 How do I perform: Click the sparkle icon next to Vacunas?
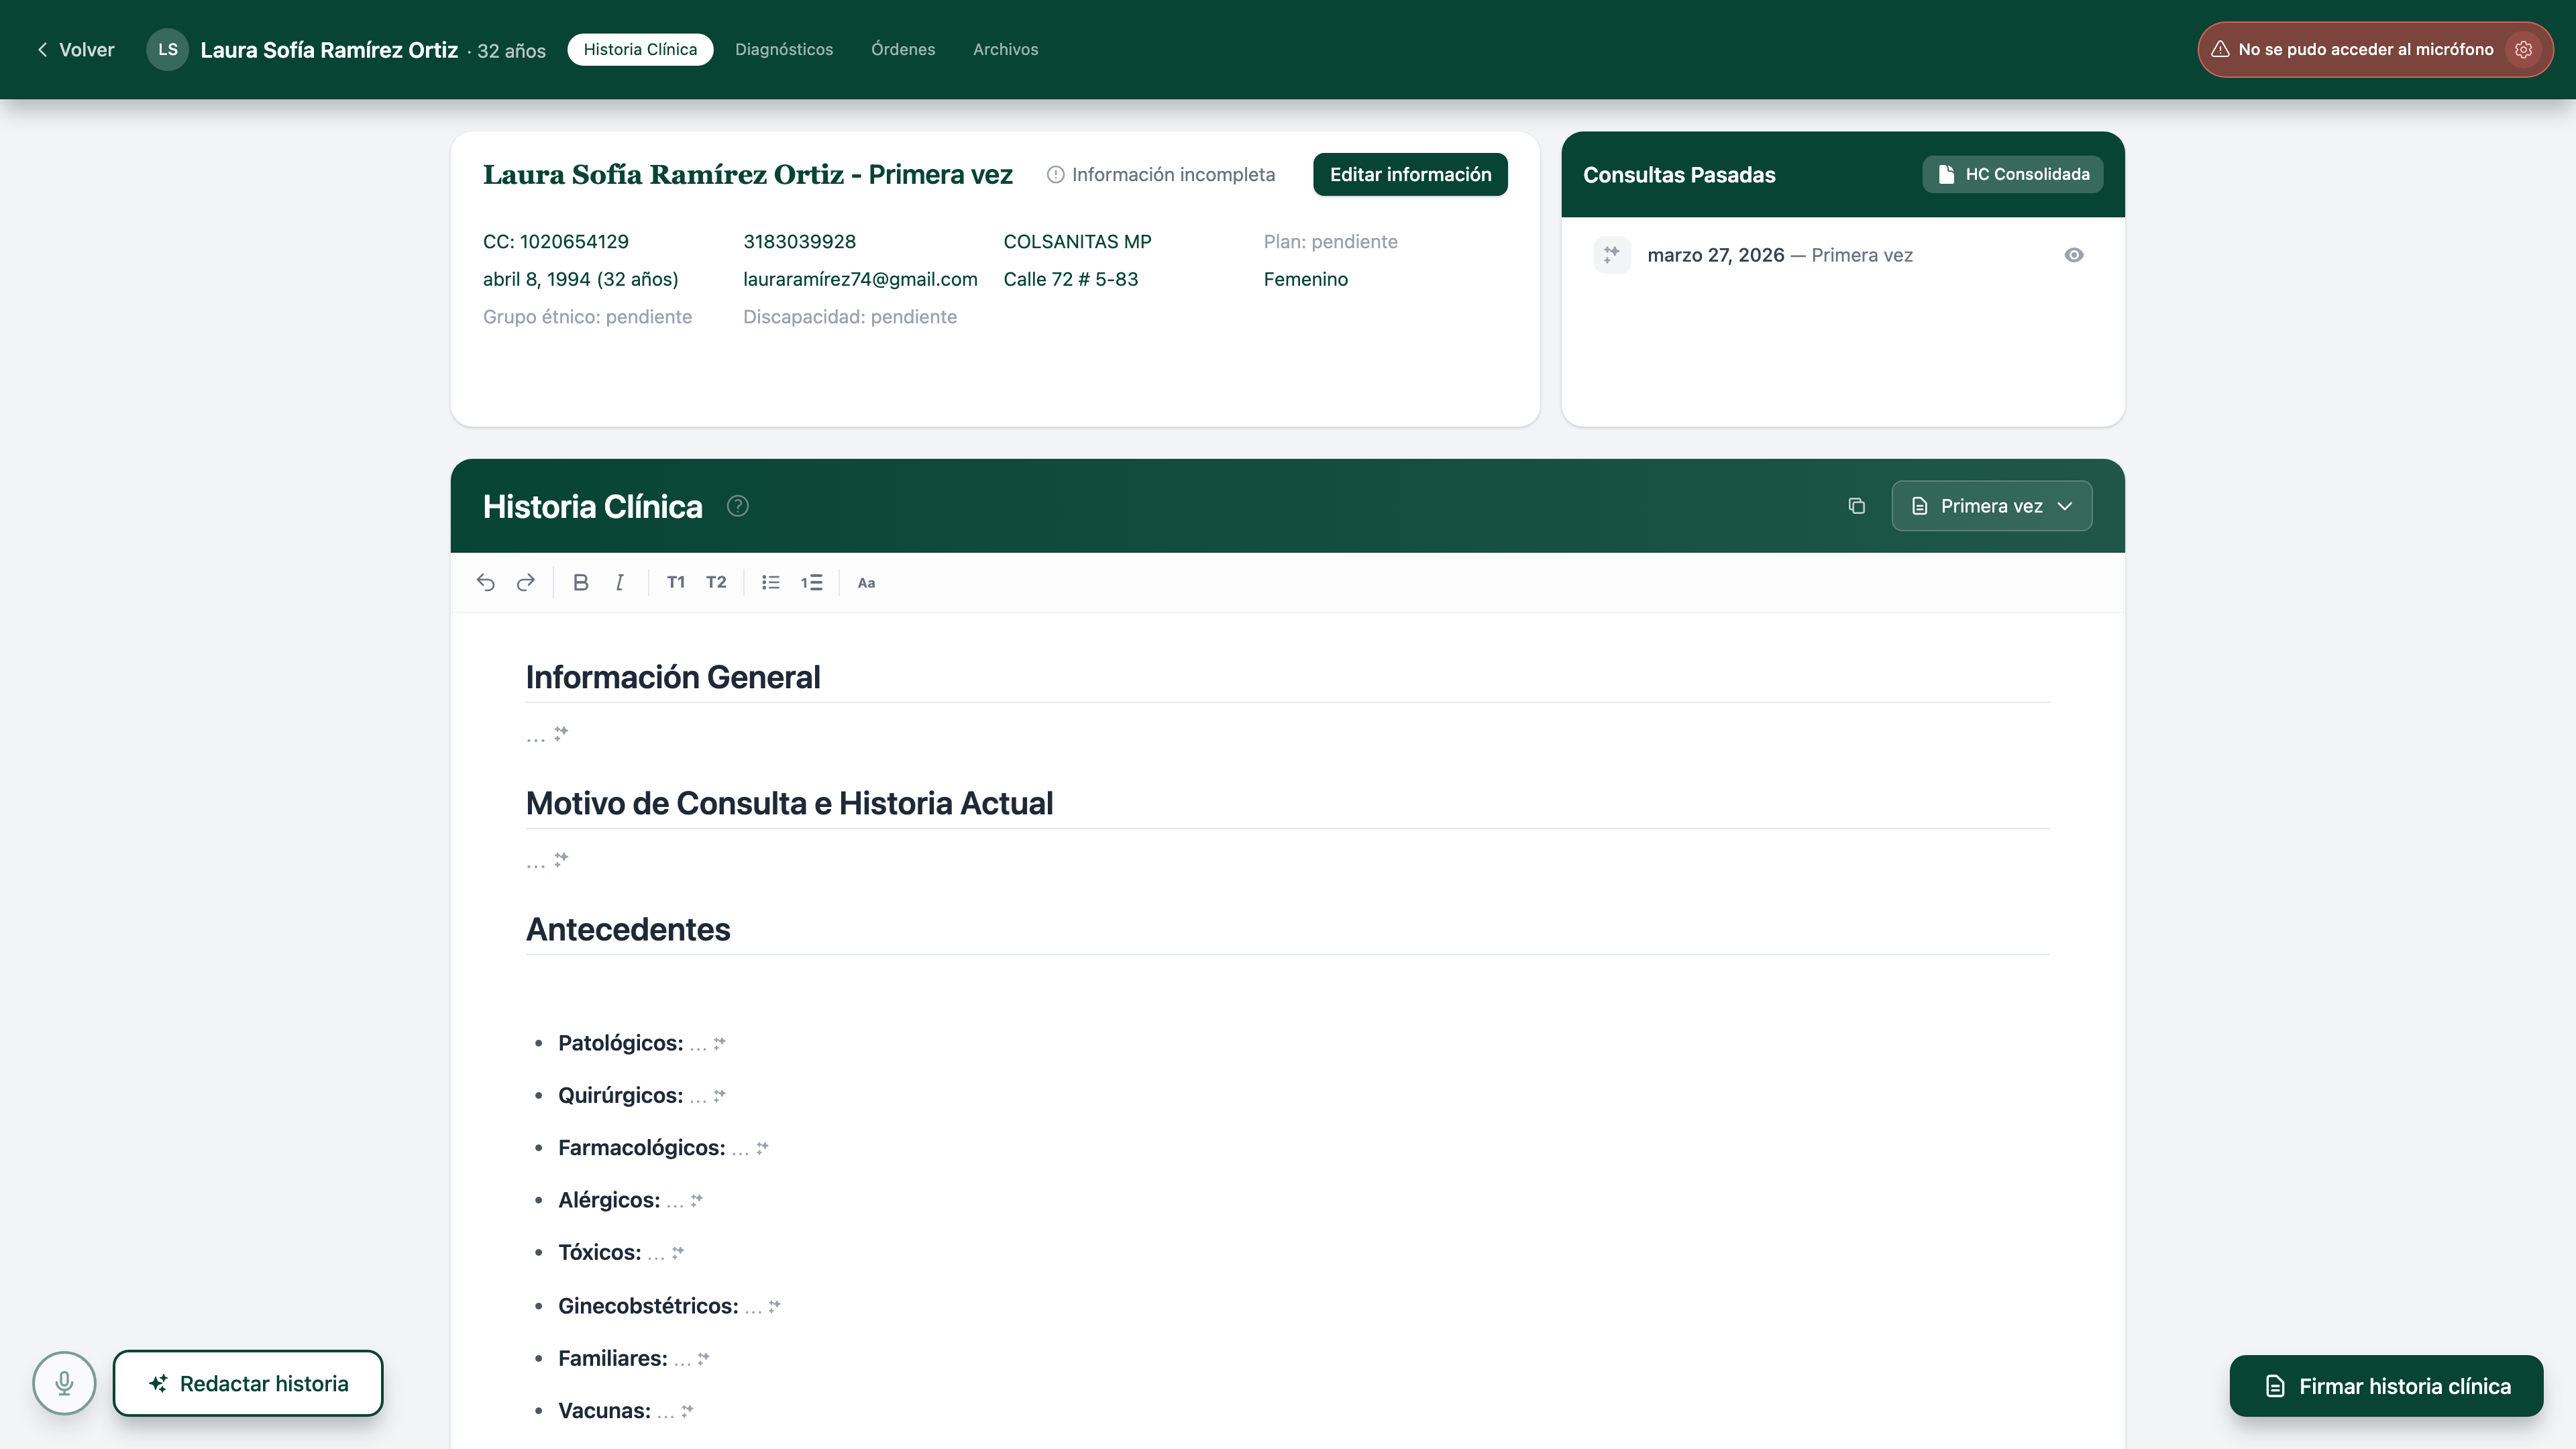pos(686,1411)
